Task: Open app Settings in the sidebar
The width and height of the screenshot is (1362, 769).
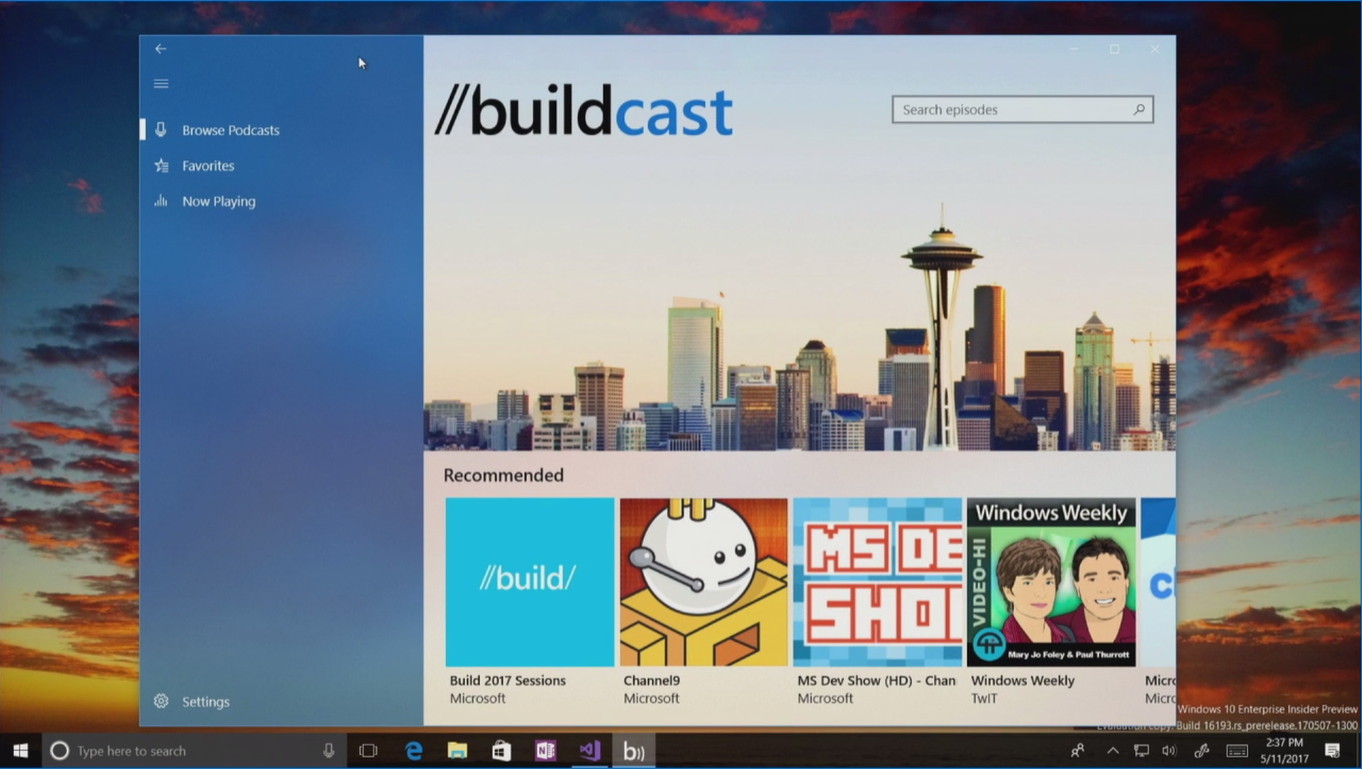Action: click(x=282, y=702)
